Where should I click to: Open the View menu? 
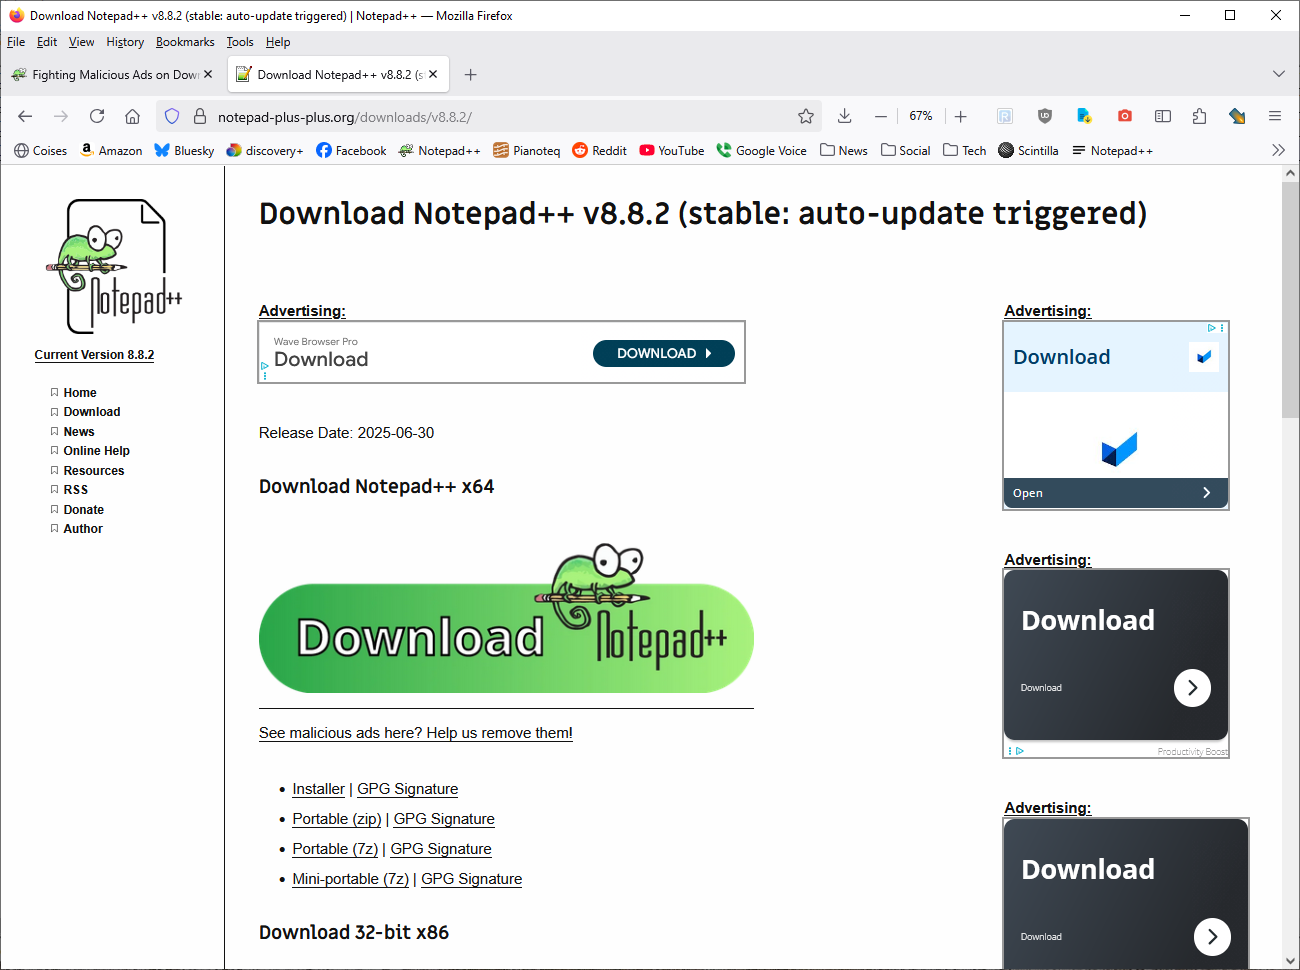click(81, 42)
